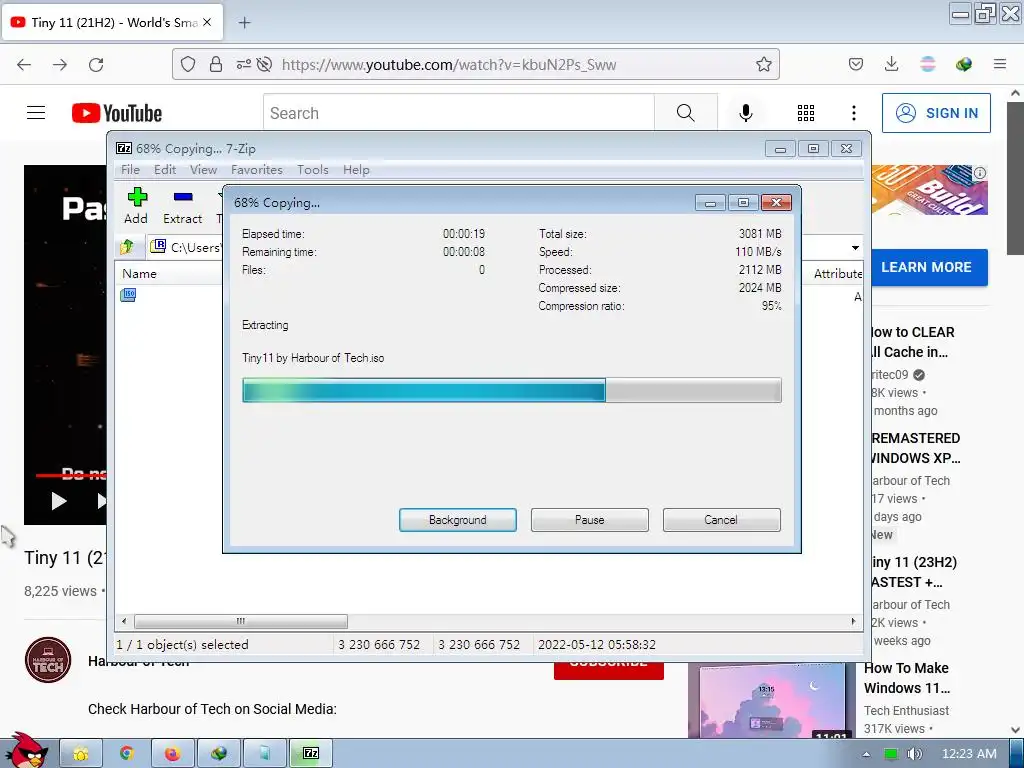This screenshot has height=768, width=1024.
Task: Click the YouTube search magnifier button
Action: coord(686,113)
